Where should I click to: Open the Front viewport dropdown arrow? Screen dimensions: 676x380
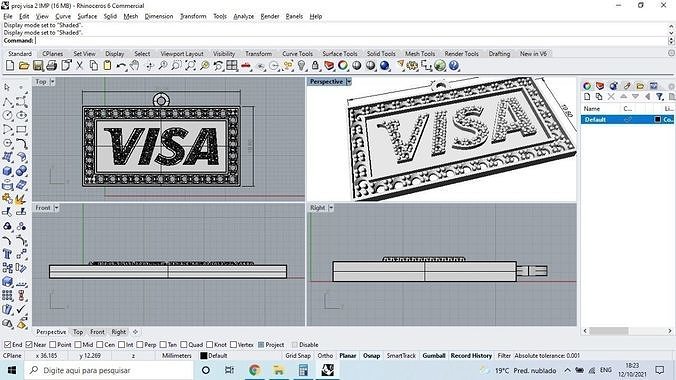(56, 208)
